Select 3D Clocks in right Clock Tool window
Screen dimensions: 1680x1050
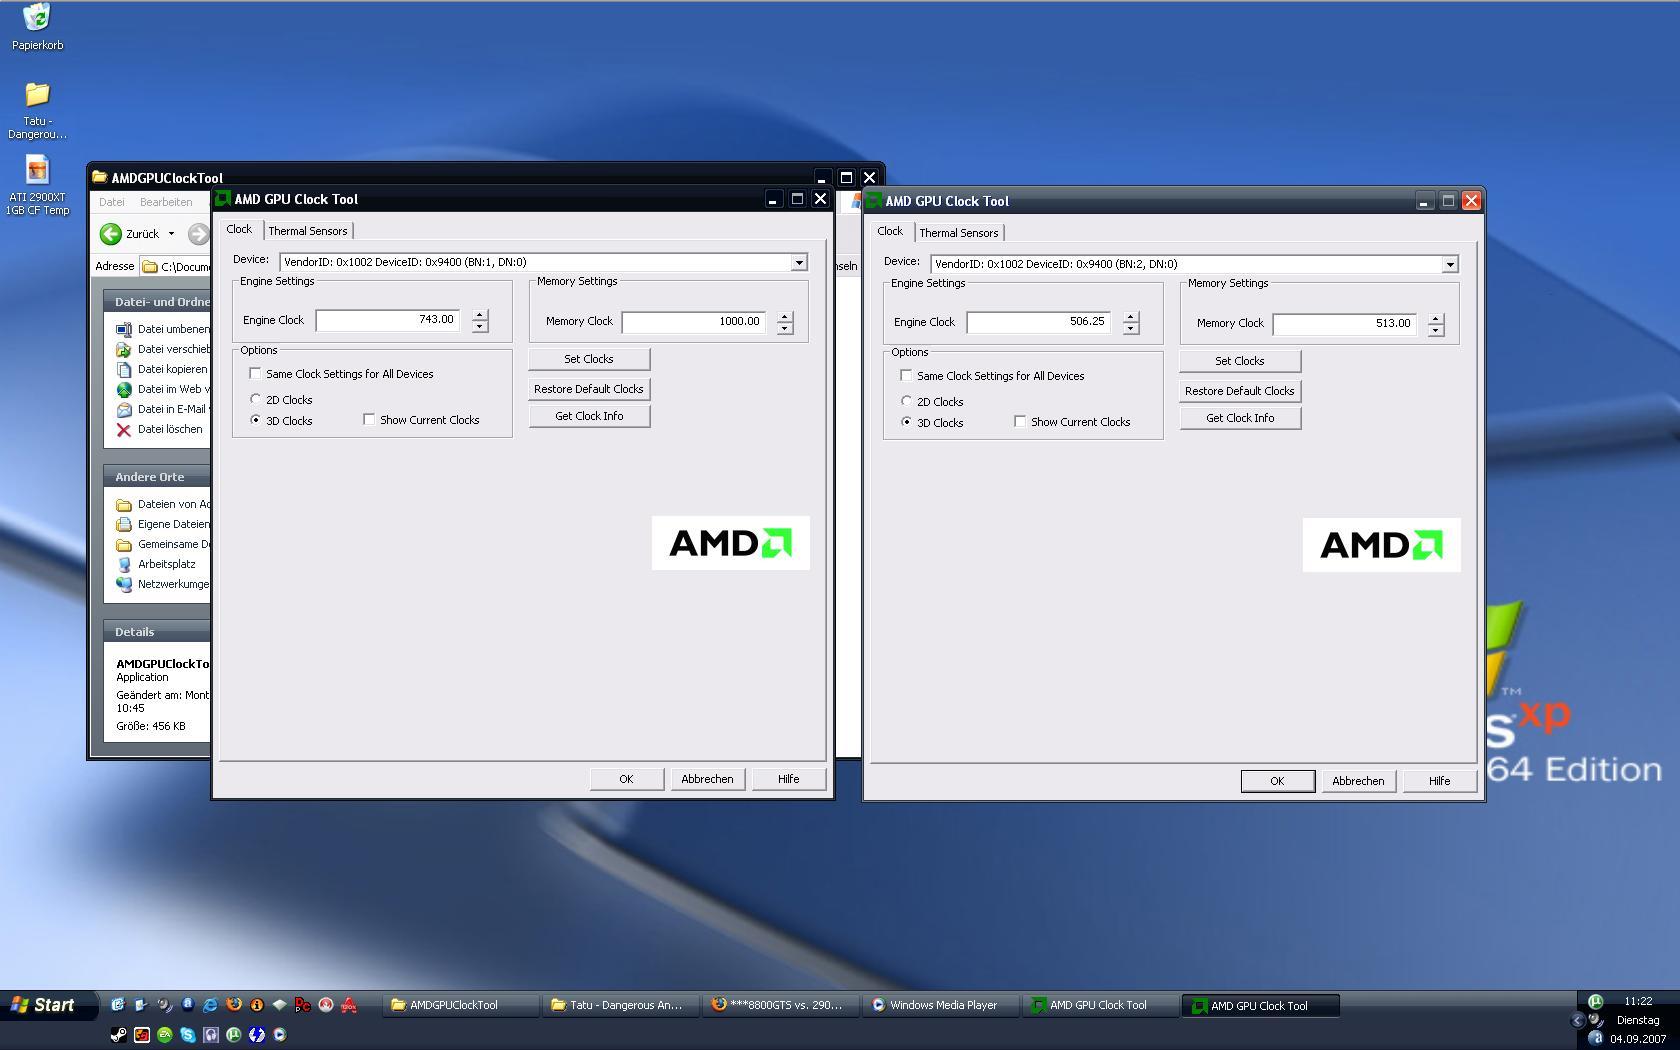coord(906,422)
